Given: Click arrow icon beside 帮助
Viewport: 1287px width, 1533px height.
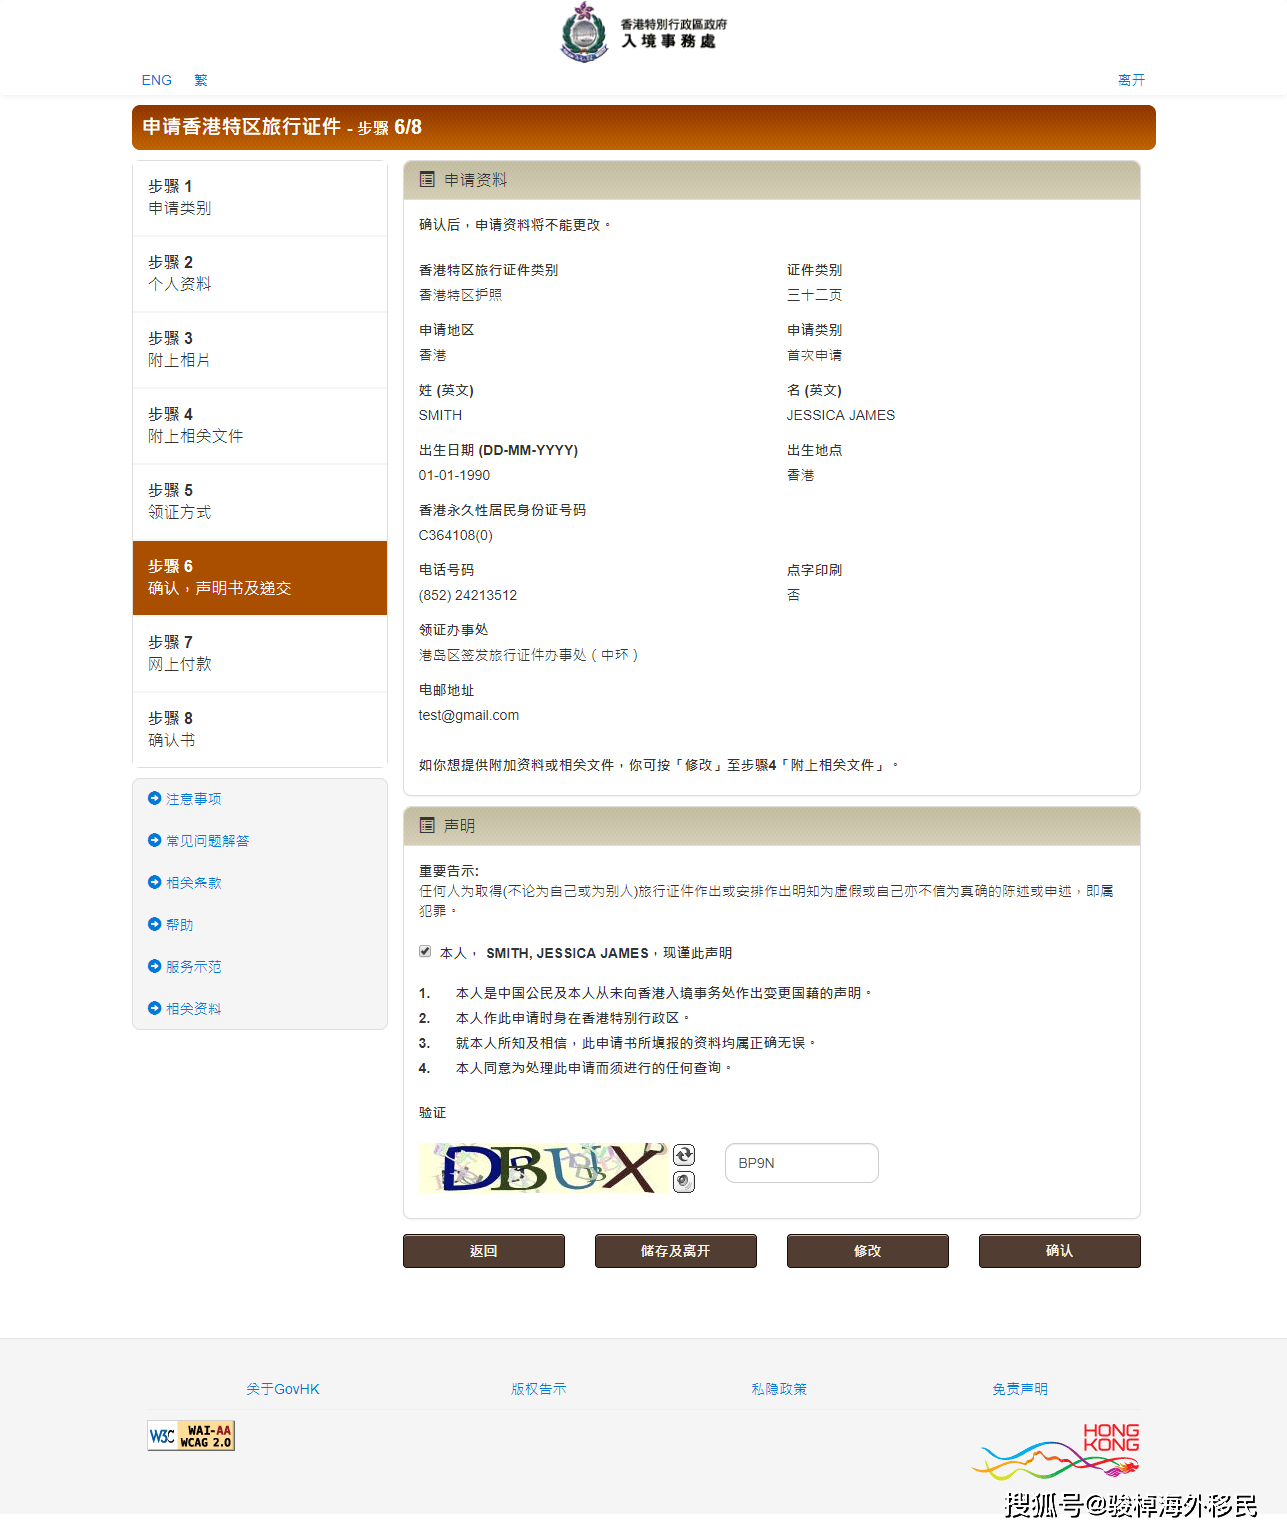Looking at the screenshot, I should (x=155, y=924).
